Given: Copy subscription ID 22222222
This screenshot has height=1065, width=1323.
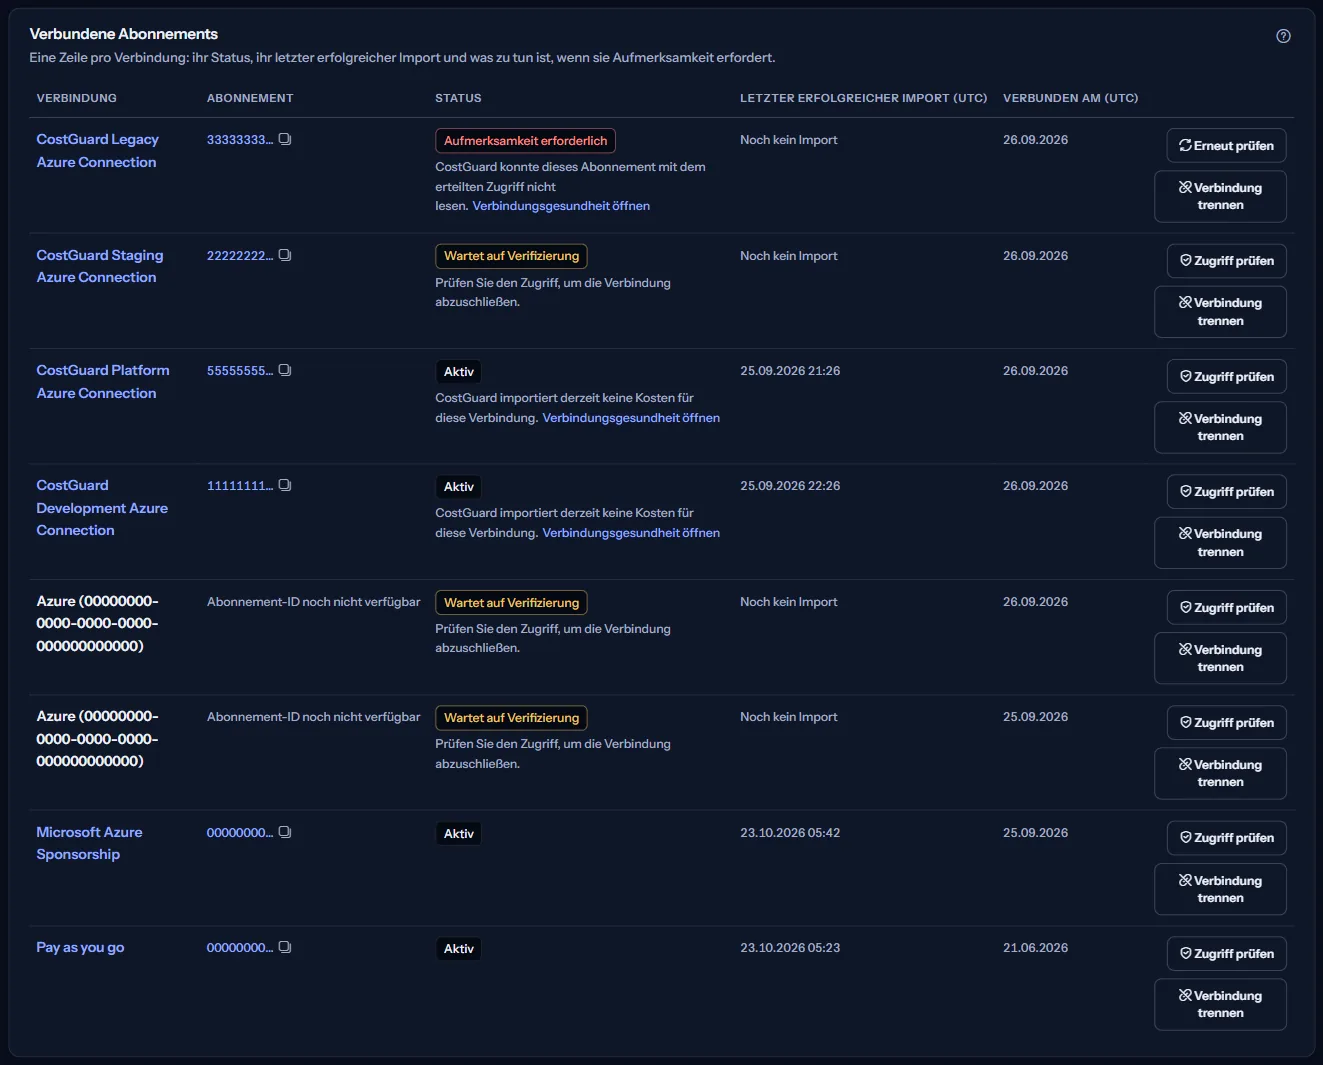Looking at the screenshot, I should 285,255.
